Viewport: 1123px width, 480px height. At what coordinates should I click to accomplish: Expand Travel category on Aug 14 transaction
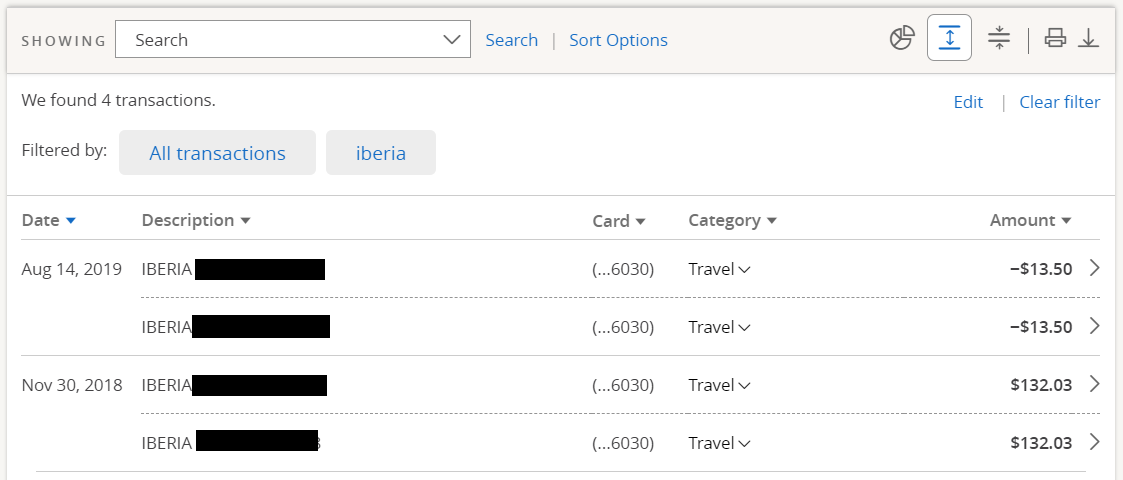coord(719,269)
